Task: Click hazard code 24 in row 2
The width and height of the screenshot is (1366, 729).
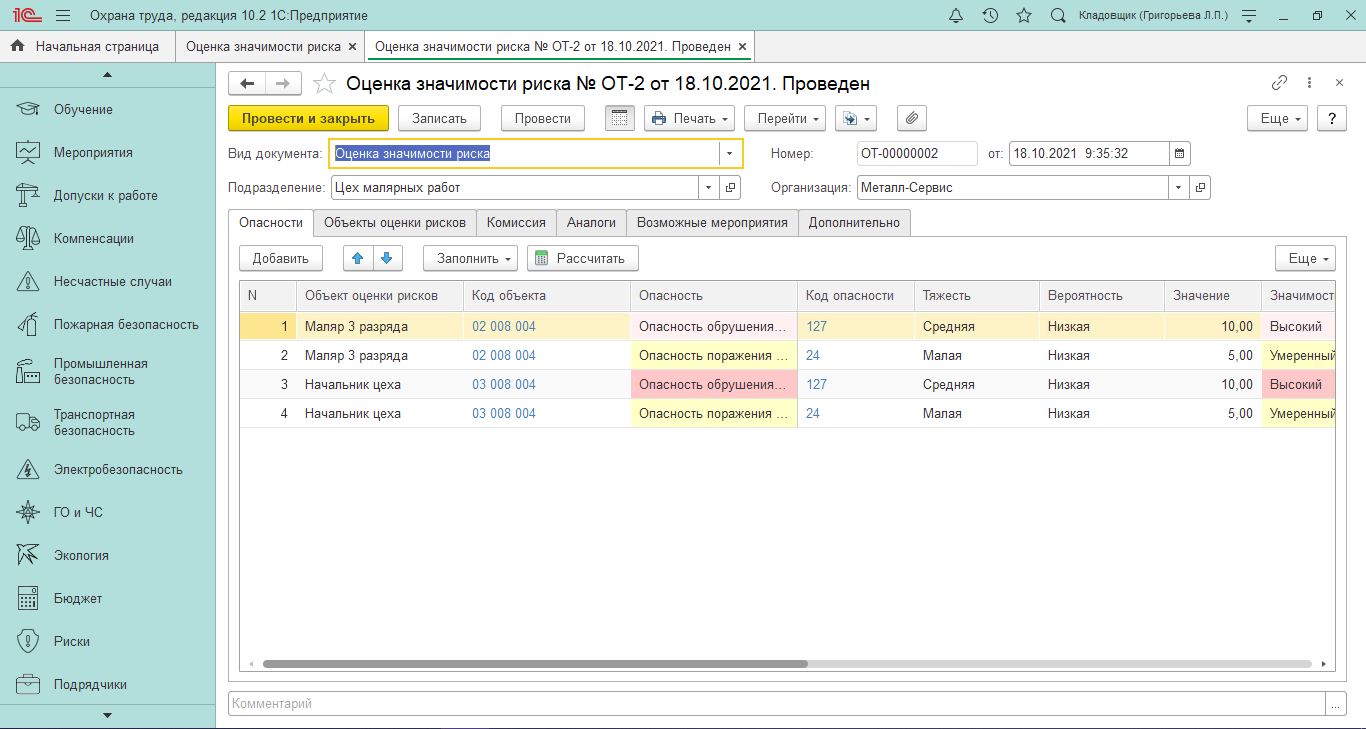Action: [x=813, y=355]
